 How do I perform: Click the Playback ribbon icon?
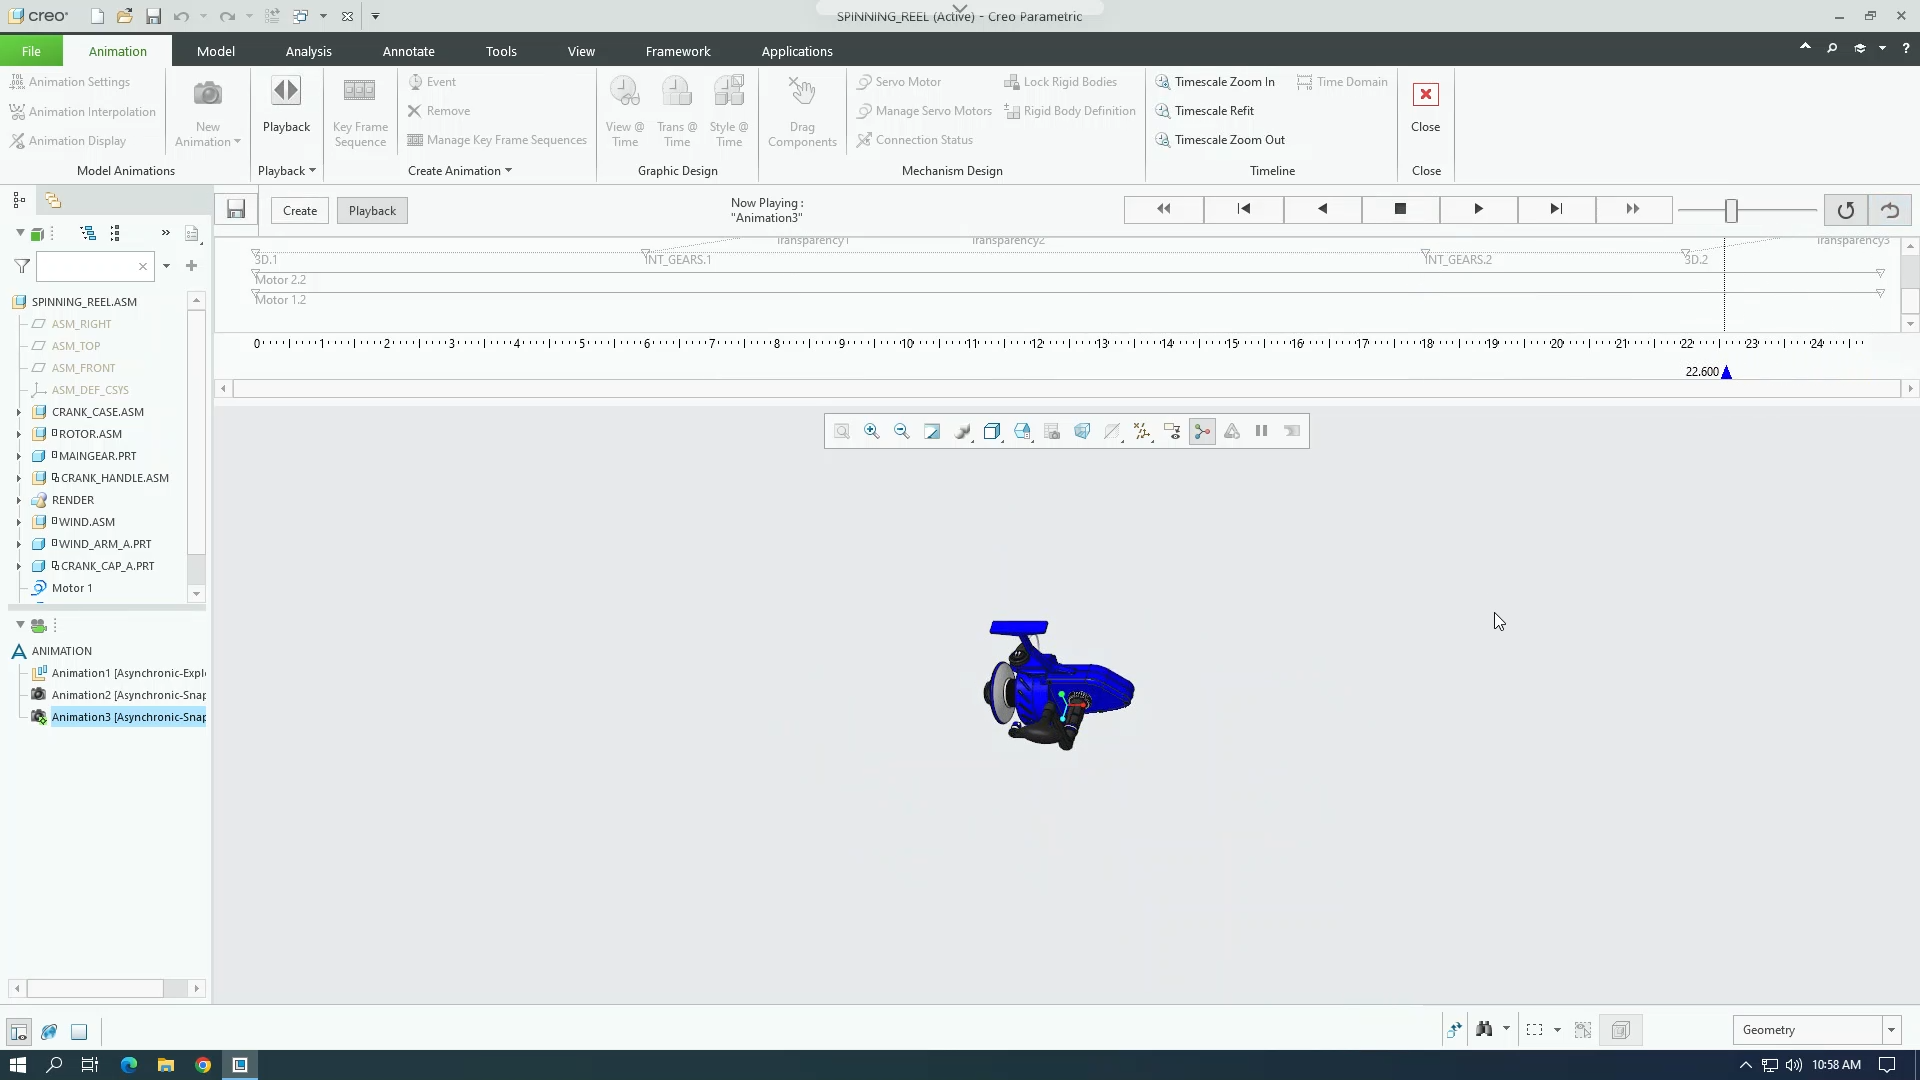(x=286, y=104)
